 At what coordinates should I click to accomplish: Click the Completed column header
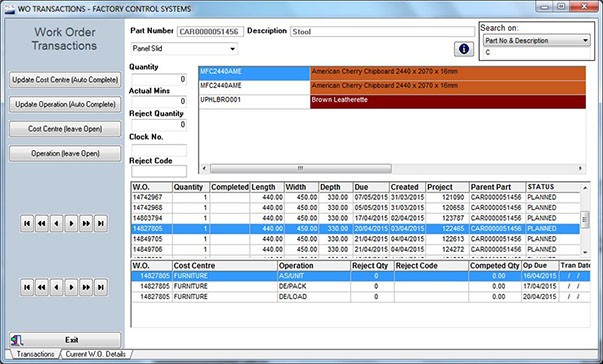(x=230, y=187)
